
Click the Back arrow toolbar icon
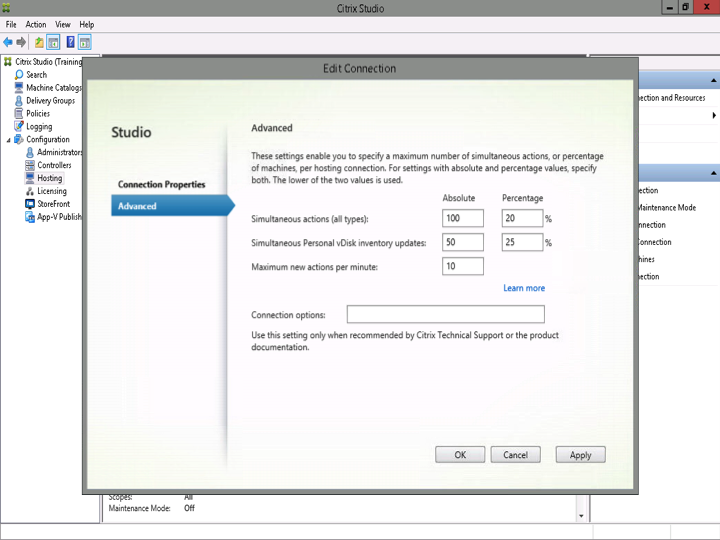[x=8, y=43]
